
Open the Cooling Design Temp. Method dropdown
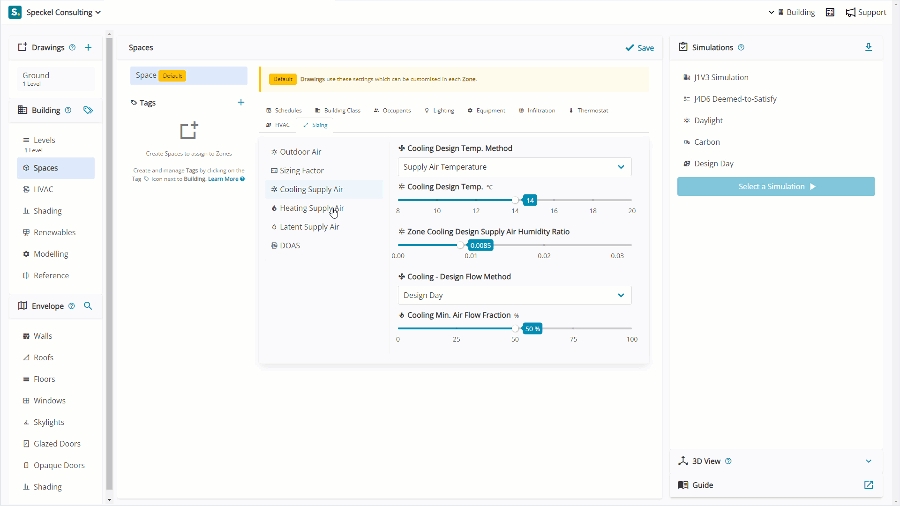513,167
